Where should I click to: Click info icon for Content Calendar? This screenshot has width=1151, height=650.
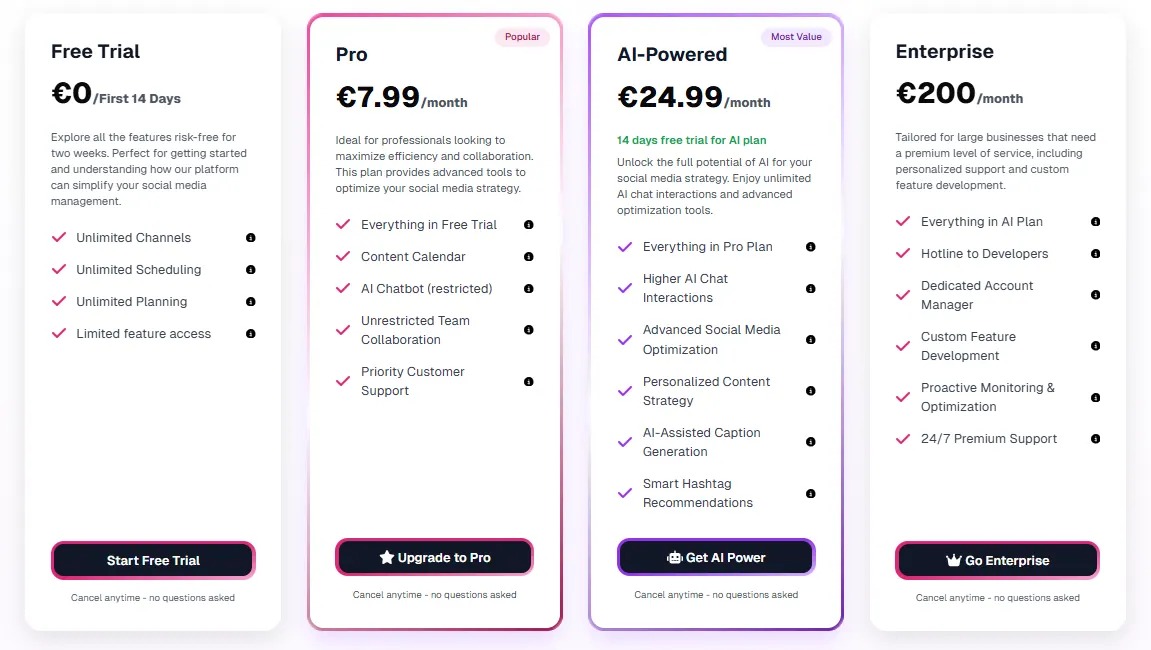[529, 256]
